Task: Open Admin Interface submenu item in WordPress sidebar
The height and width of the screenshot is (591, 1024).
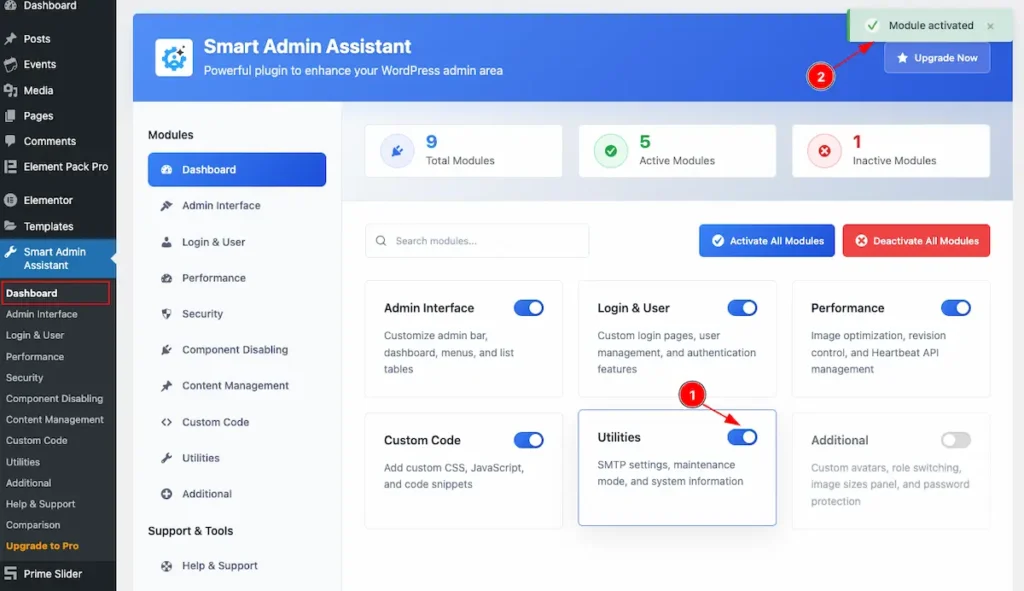Action: (41, 314)
